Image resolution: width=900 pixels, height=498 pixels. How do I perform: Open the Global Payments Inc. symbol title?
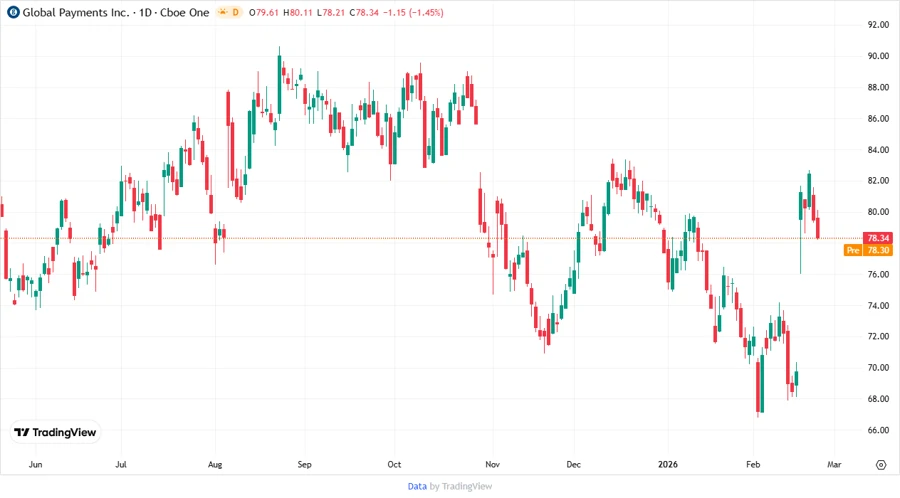point(116,13)
